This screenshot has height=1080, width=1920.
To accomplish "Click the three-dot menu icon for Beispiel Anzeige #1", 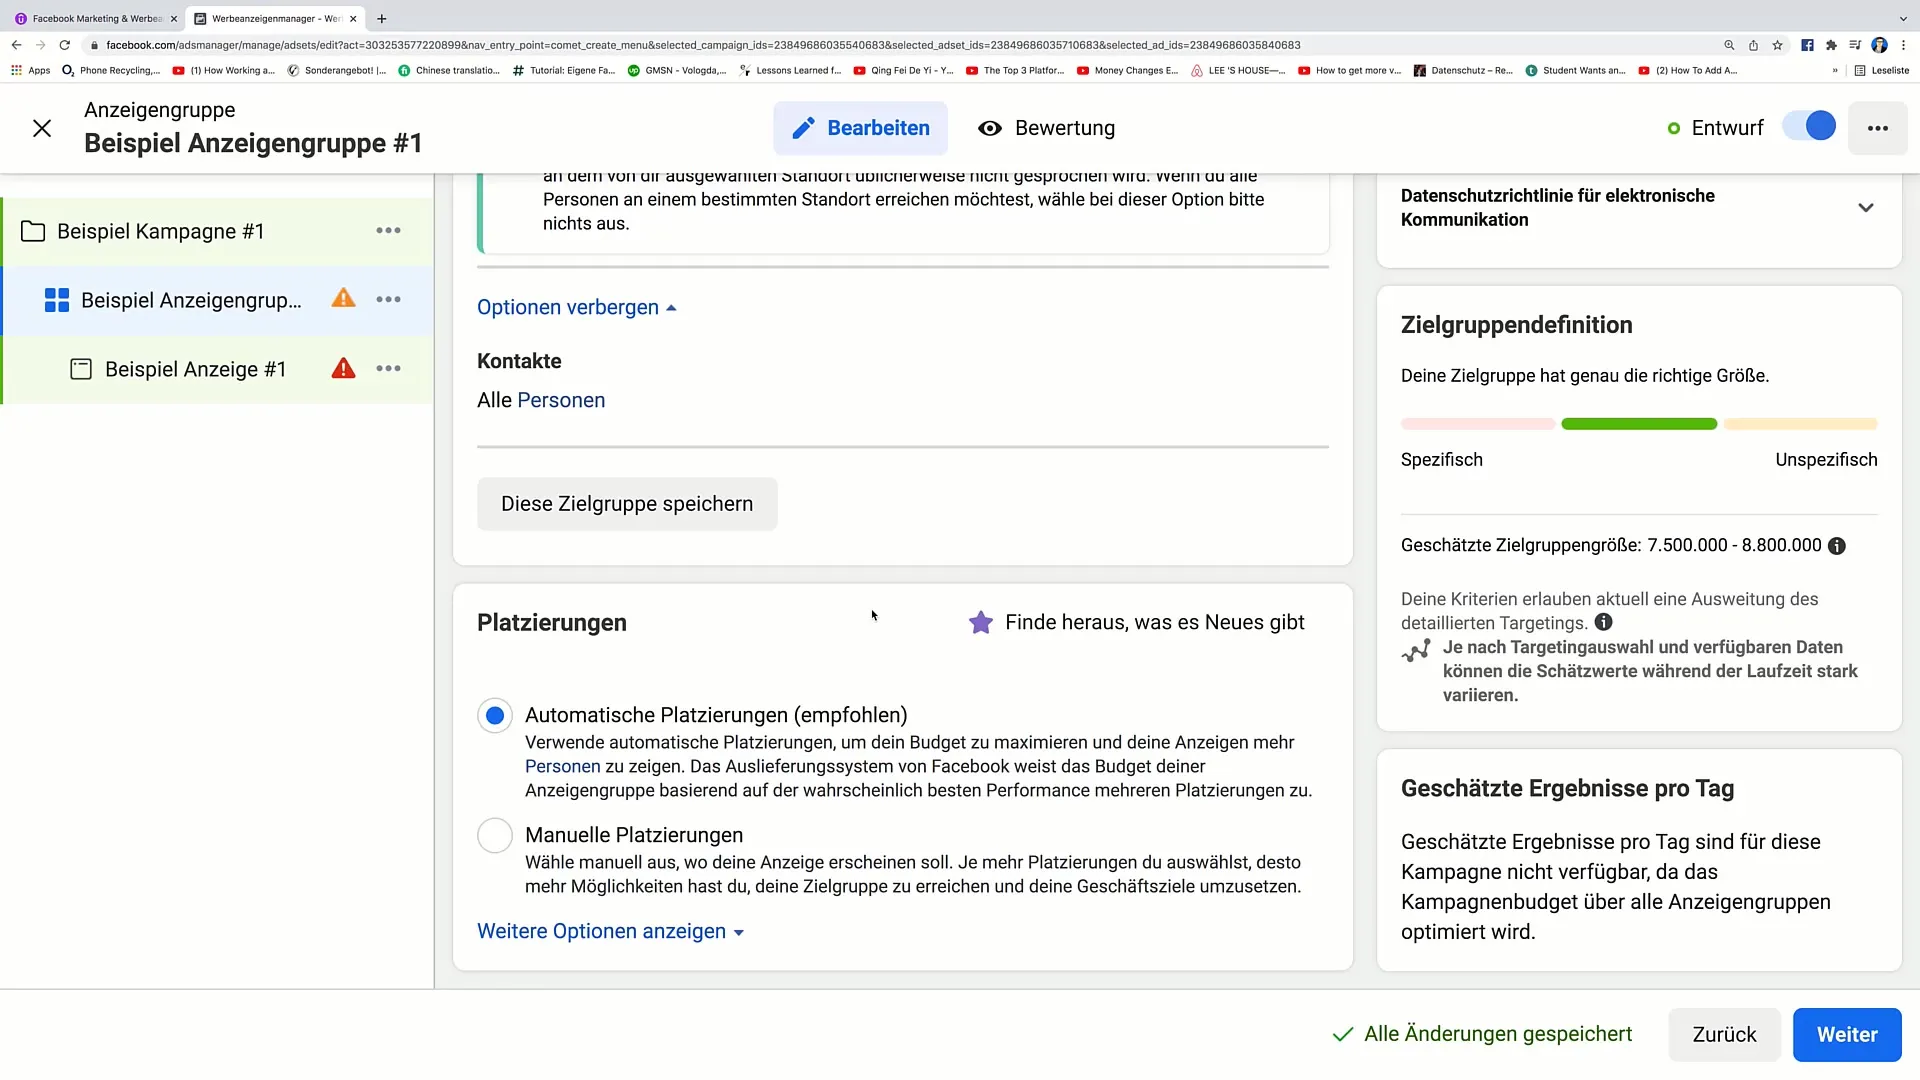I will 389,368.
